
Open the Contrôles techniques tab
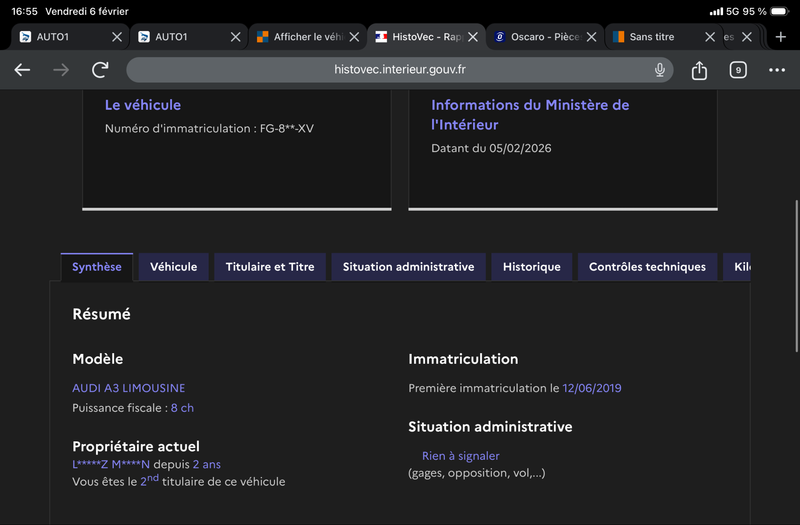(647, 267)
